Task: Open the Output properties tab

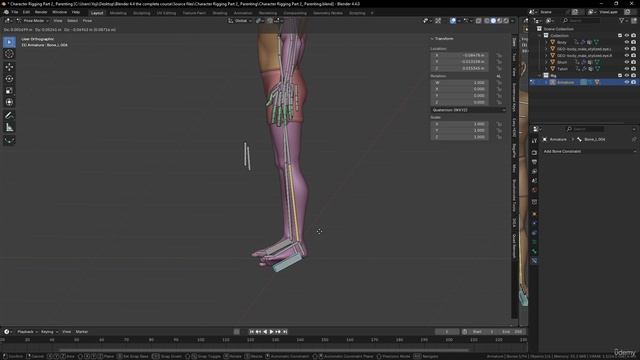Action: point(534,162)
